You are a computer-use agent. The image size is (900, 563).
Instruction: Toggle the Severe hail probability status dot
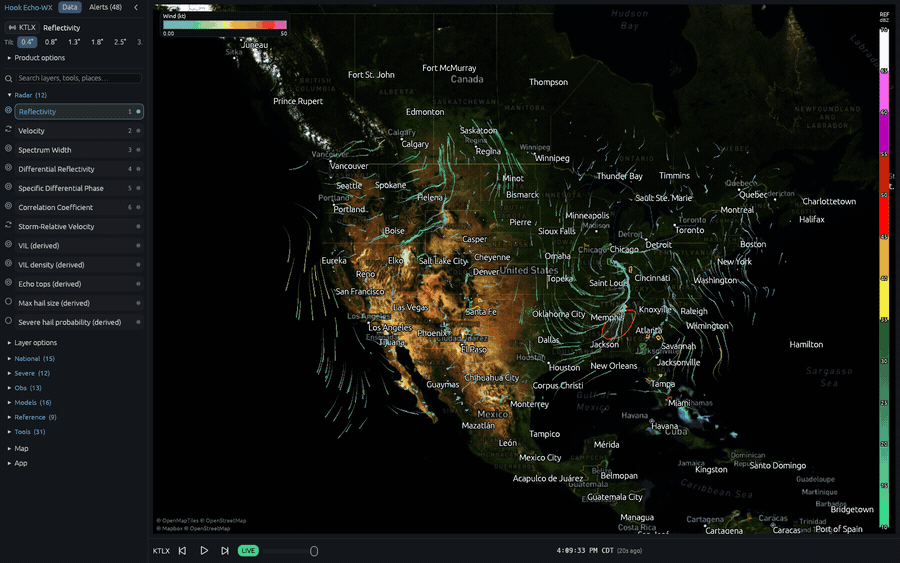coord(138,322)
